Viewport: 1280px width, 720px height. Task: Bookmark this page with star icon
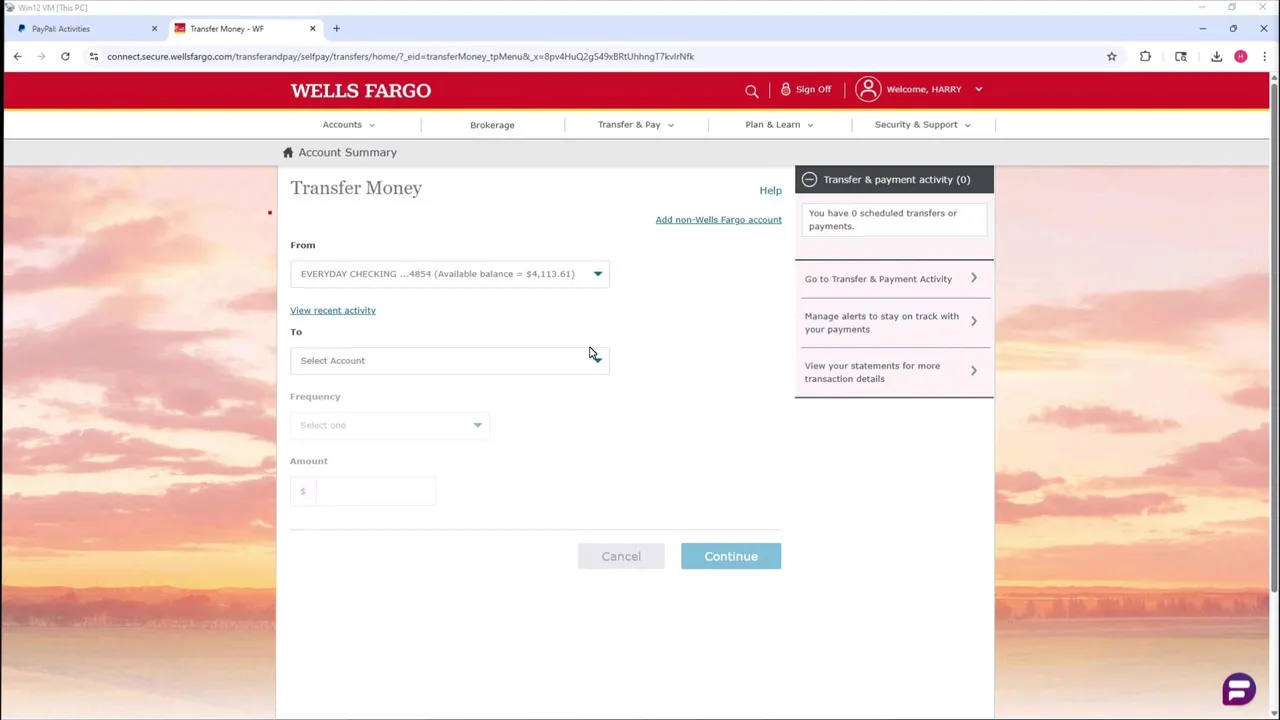pos(1111,56)
